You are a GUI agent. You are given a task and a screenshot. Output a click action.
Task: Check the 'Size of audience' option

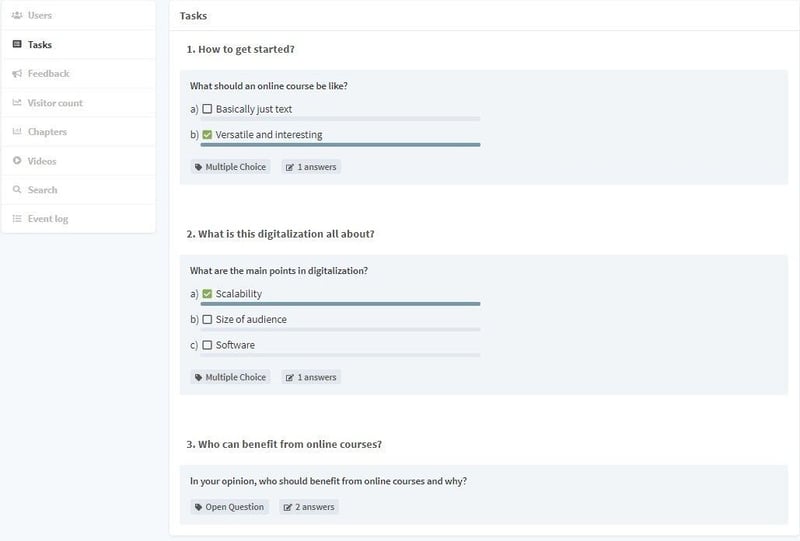coord(207,319)
